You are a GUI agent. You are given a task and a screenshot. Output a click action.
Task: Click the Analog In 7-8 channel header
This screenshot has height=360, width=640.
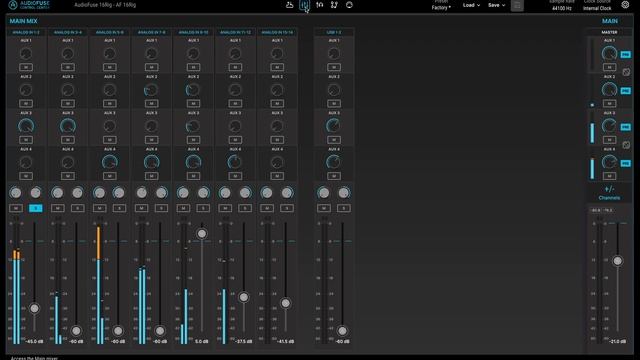tap(151, 32)
